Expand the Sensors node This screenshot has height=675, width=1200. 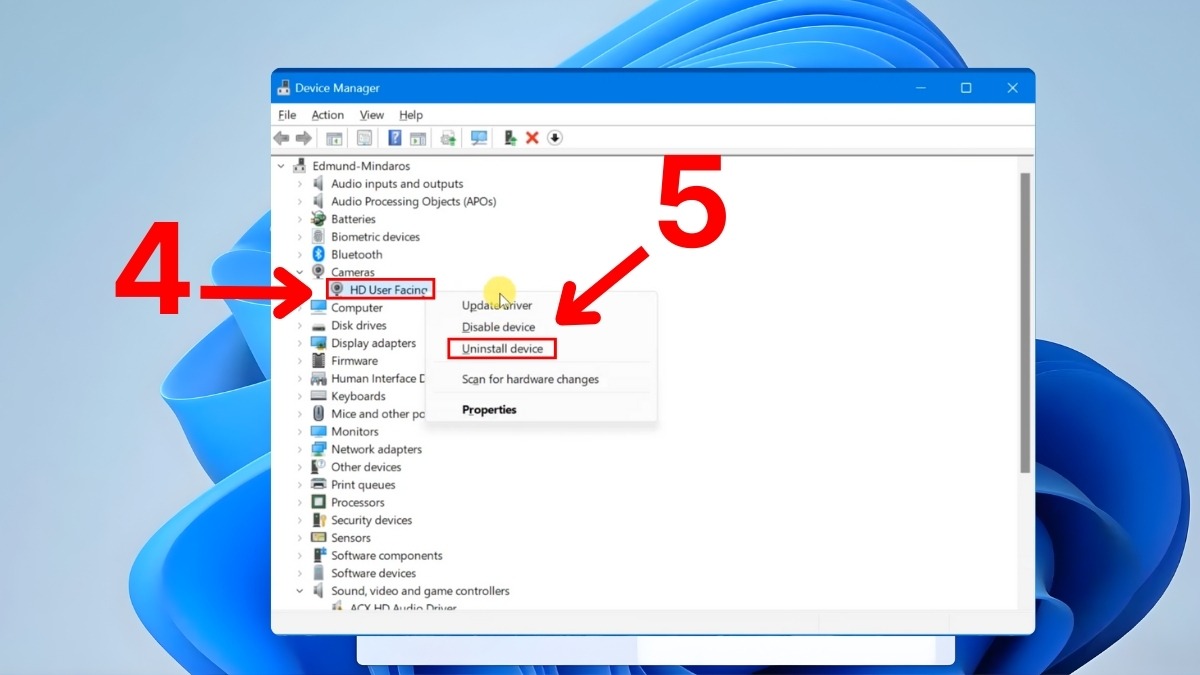point(299,538)
